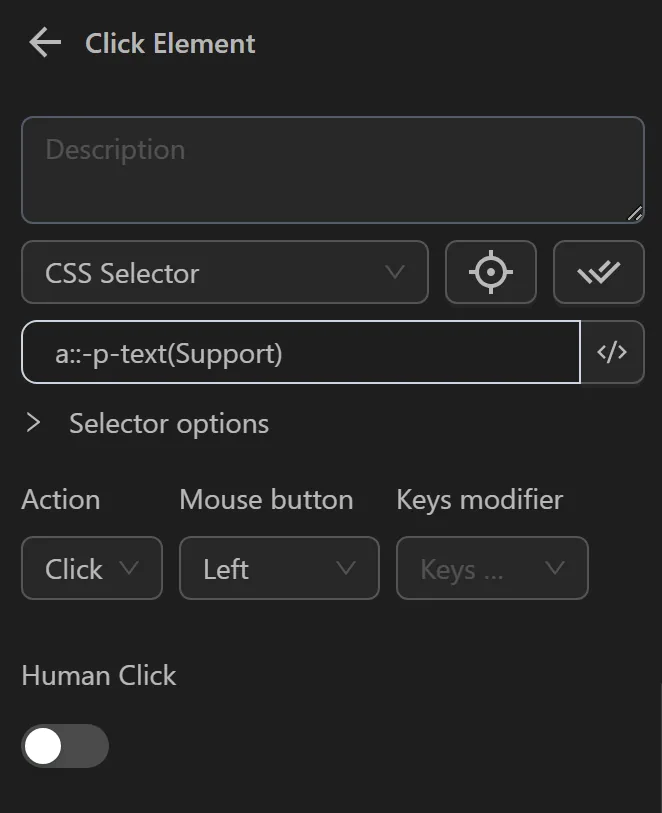
Task: Open the CSS Selector type dropdown
Action: (x=224, y=272)
